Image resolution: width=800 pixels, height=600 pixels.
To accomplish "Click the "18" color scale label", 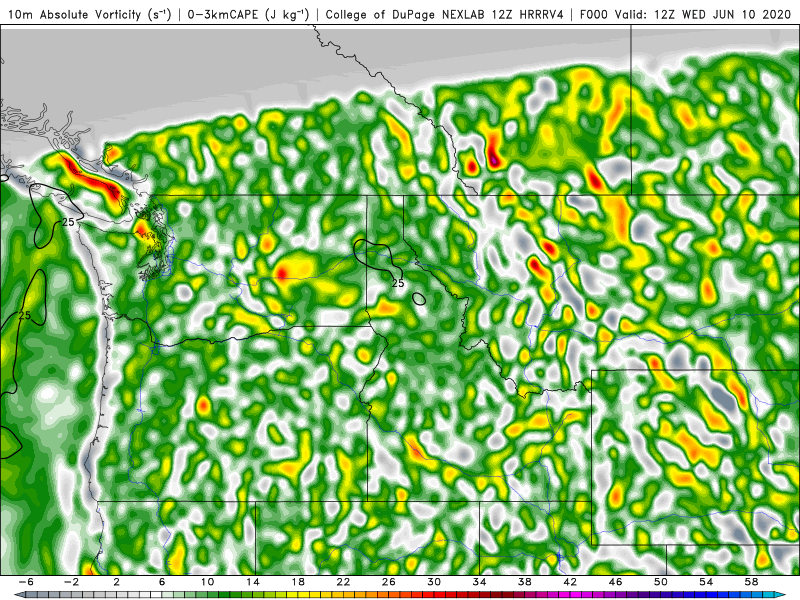I will pos(298,582).
